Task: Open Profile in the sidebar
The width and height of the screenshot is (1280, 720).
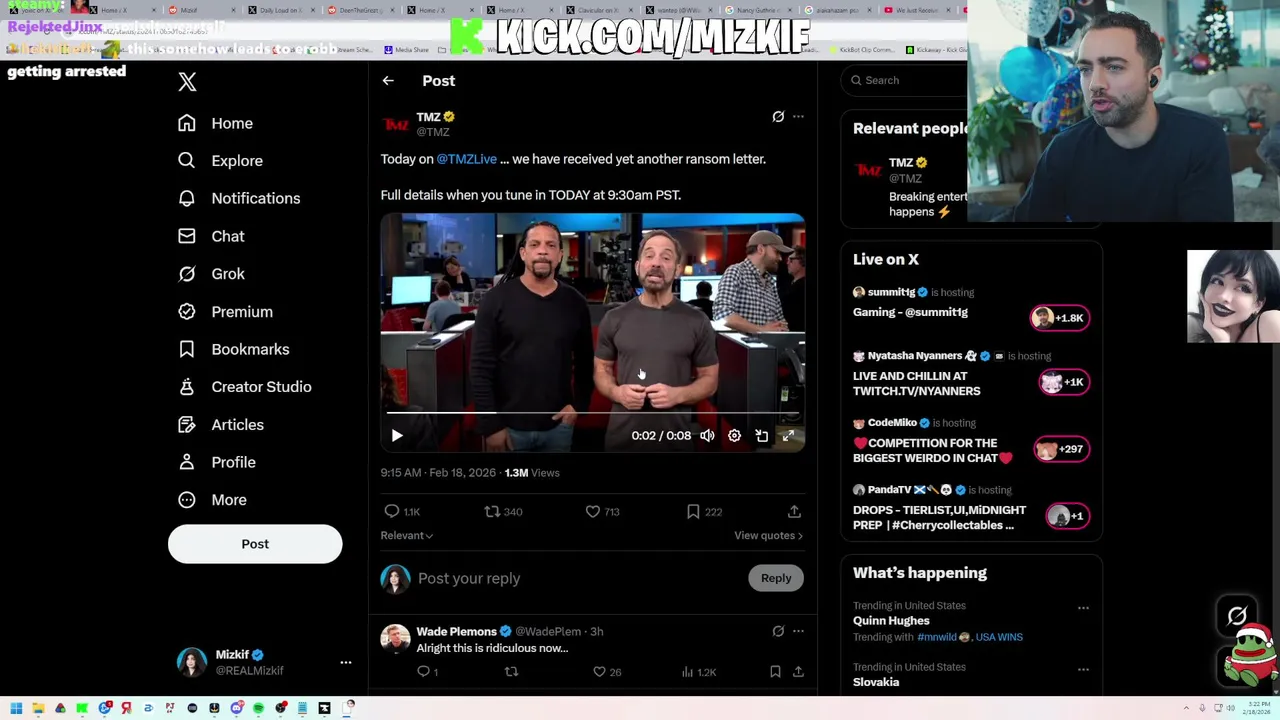Action: (x=217, y=462)
